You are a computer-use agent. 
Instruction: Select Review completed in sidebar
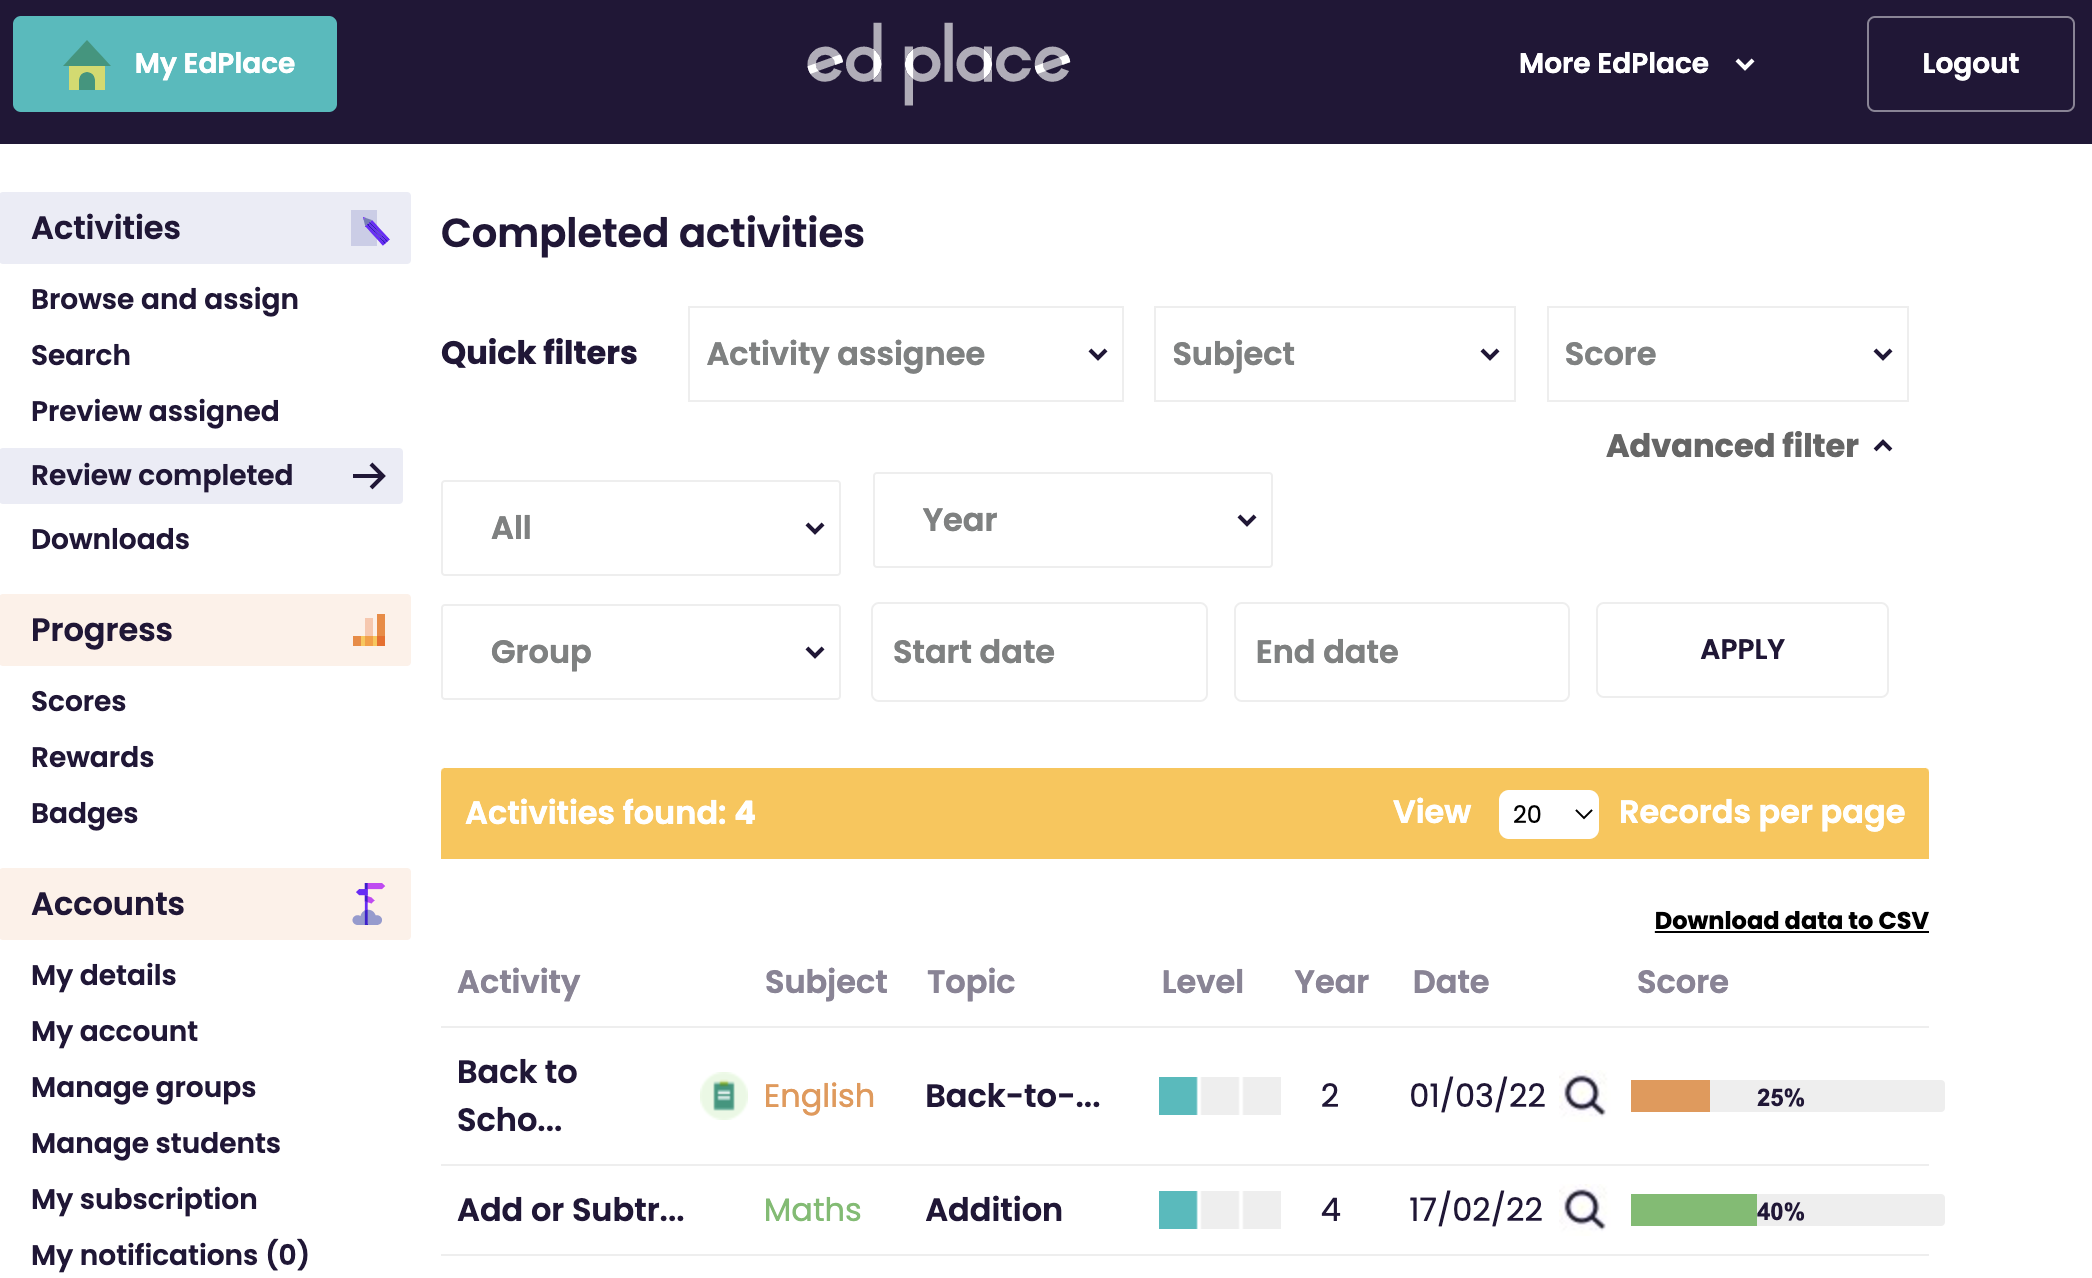[202, 476]
